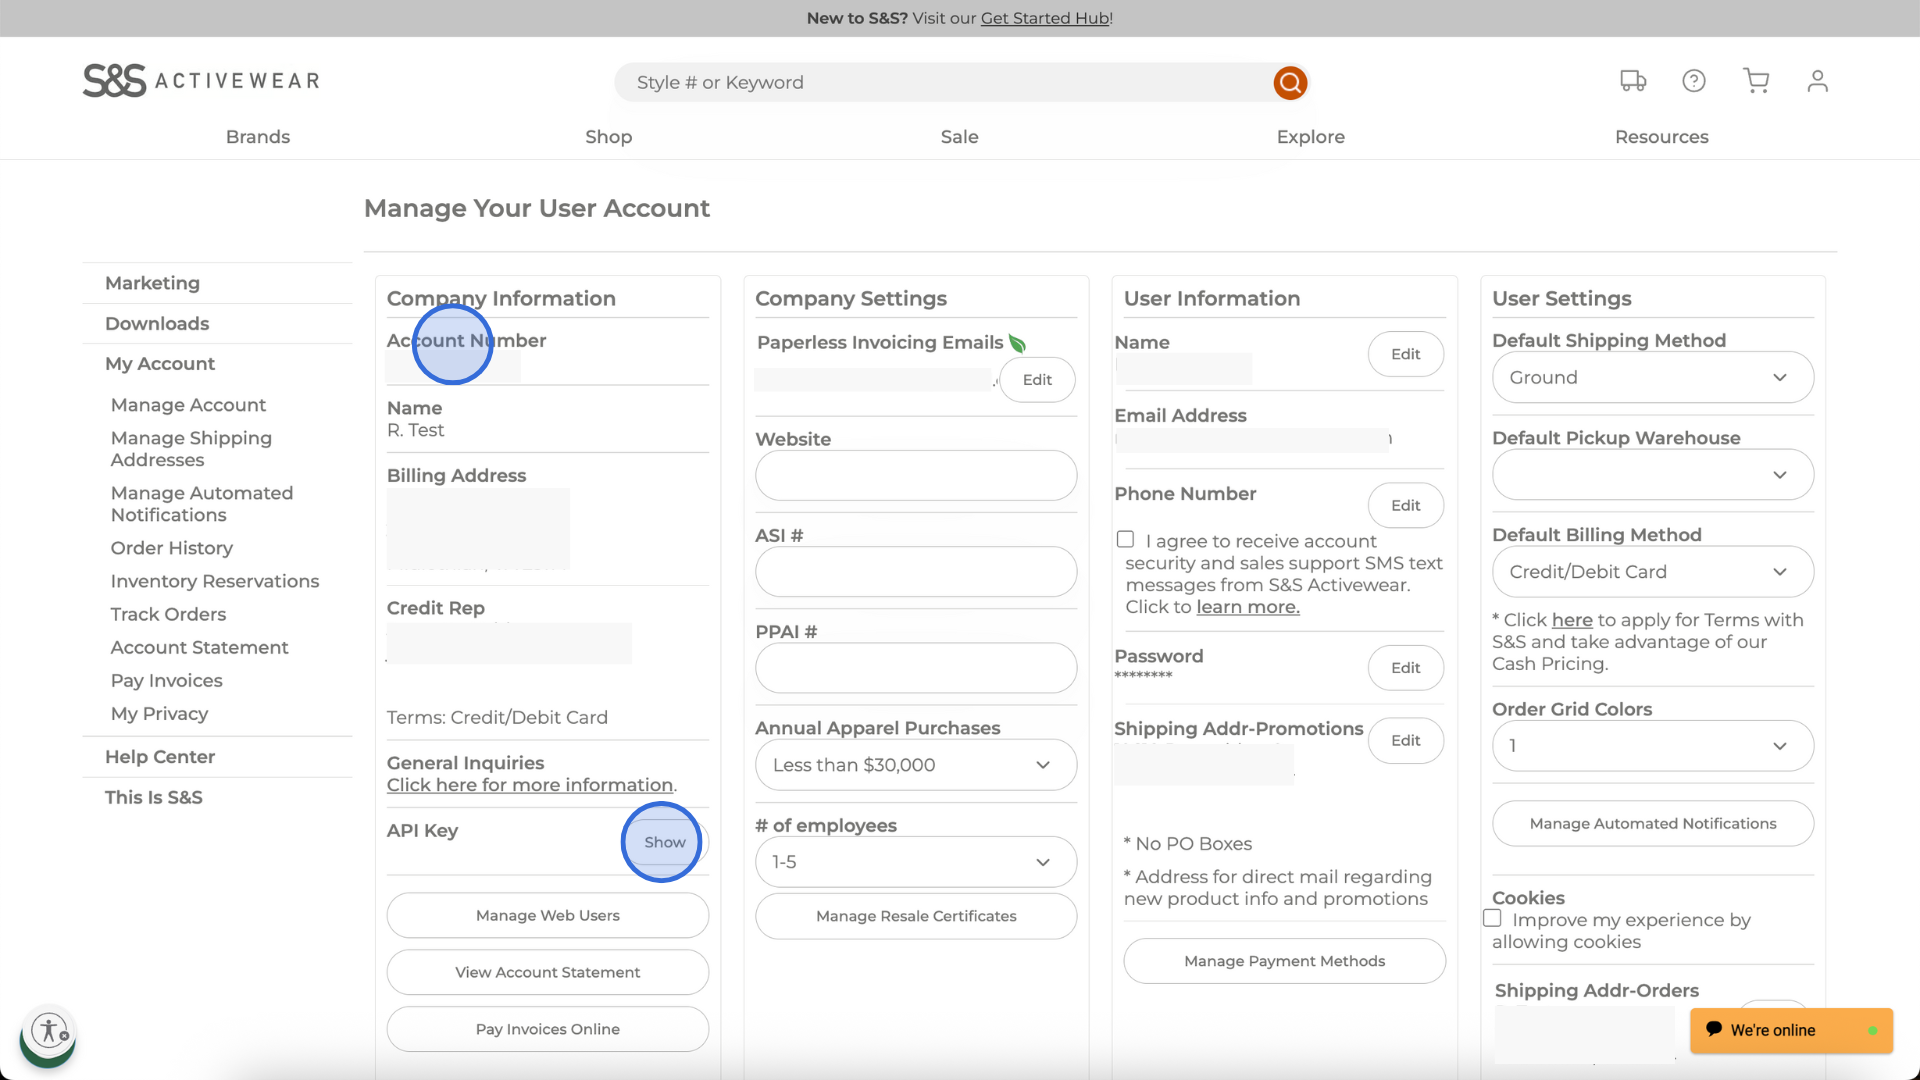Image resolution: width=1920 pixels, height=1080 pixels.
Task: Check the SMS text messages agreement checkbox
Action: point(1125,540)
